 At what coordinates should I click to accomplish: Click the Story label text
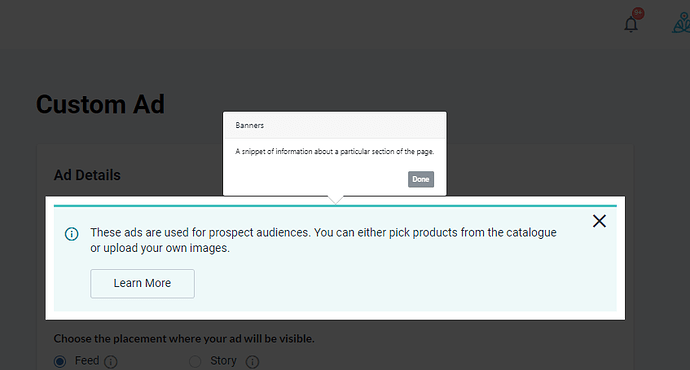(223, 361)
